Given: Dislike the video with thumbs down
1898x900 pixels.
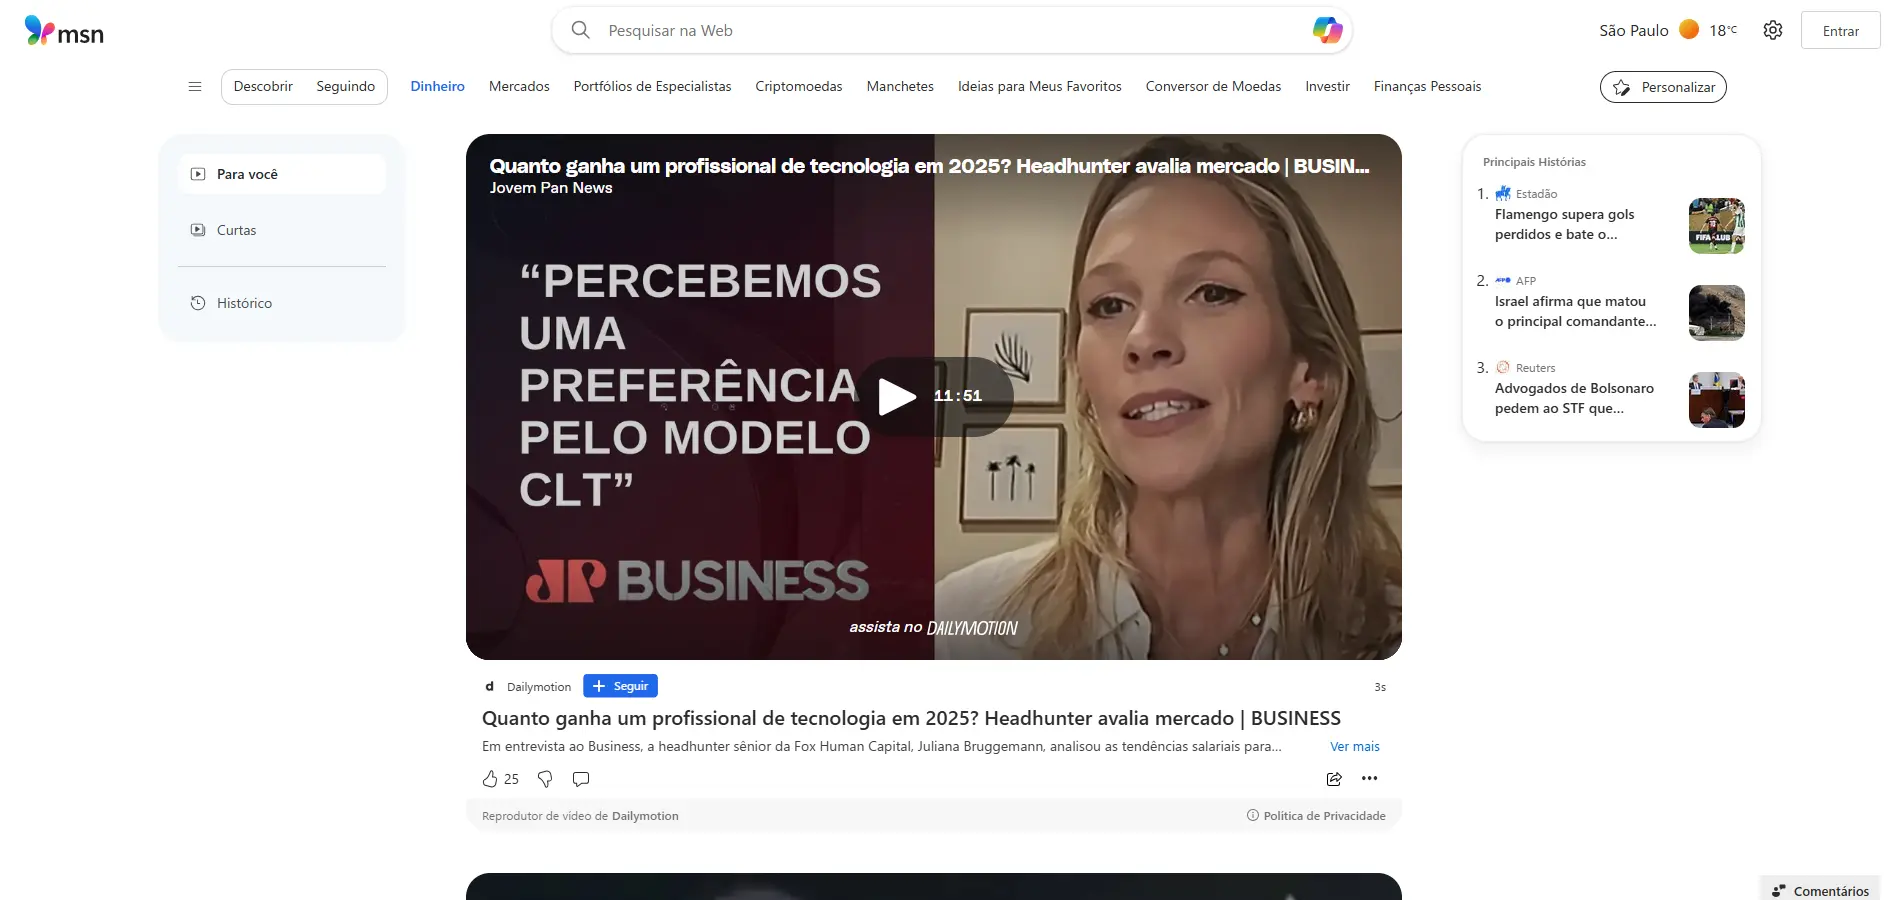Looking at the screenshot, I should coord(545,779).
